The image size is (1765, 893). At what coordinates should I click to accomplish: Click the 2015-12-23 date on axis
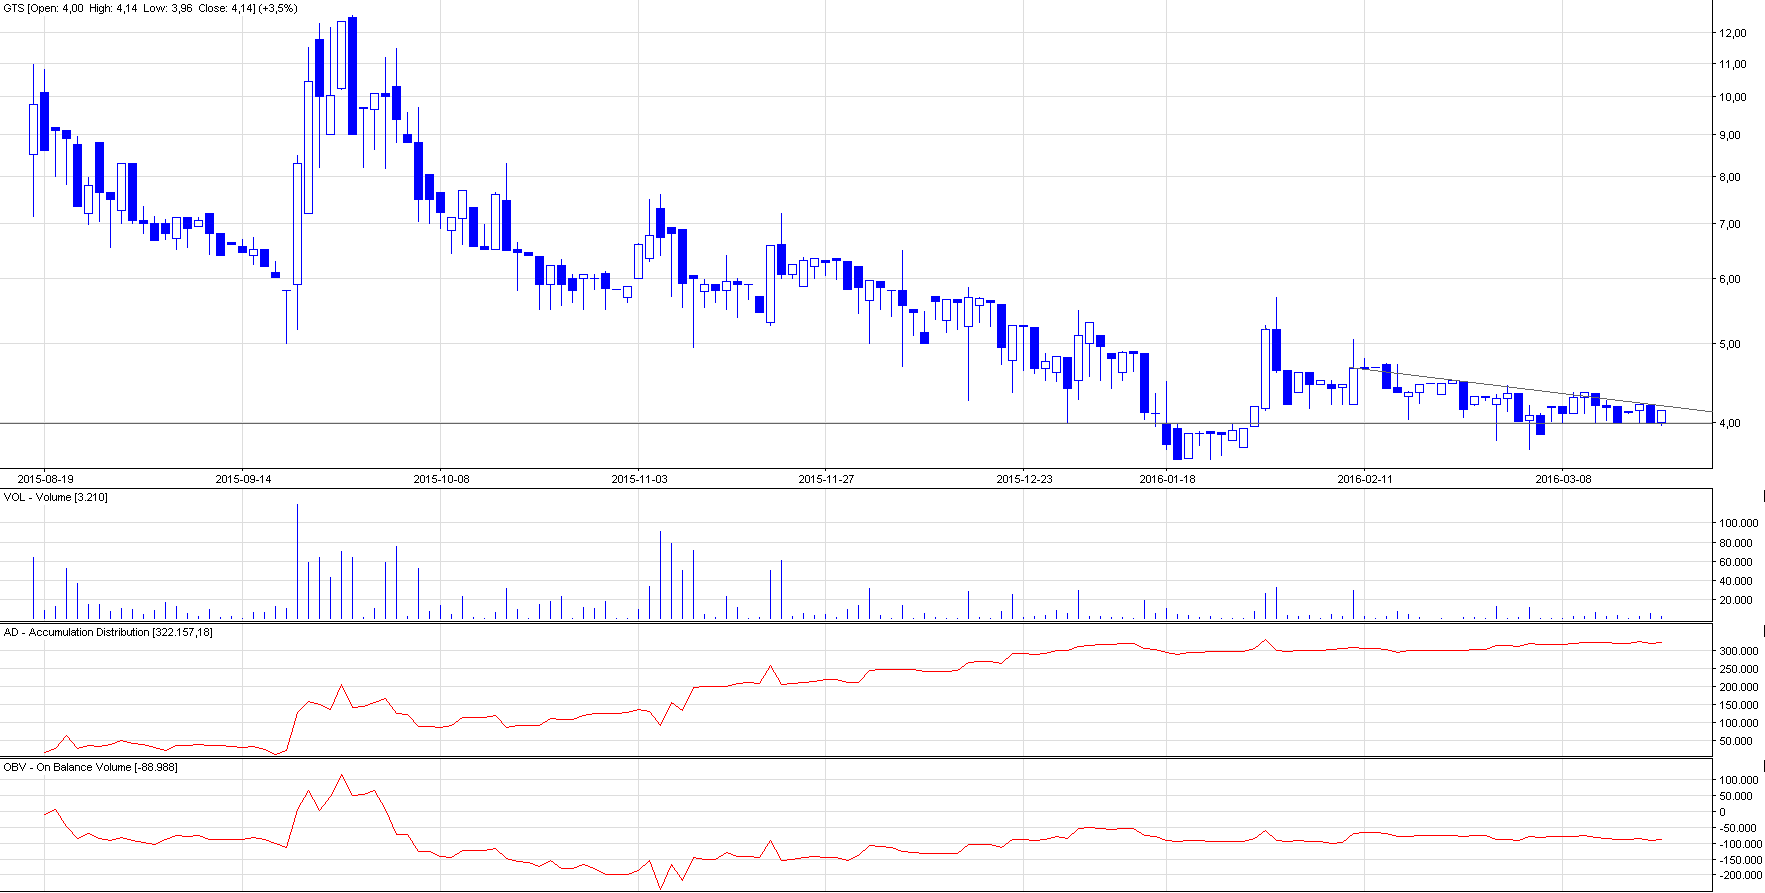click(x=1024, y=479)
